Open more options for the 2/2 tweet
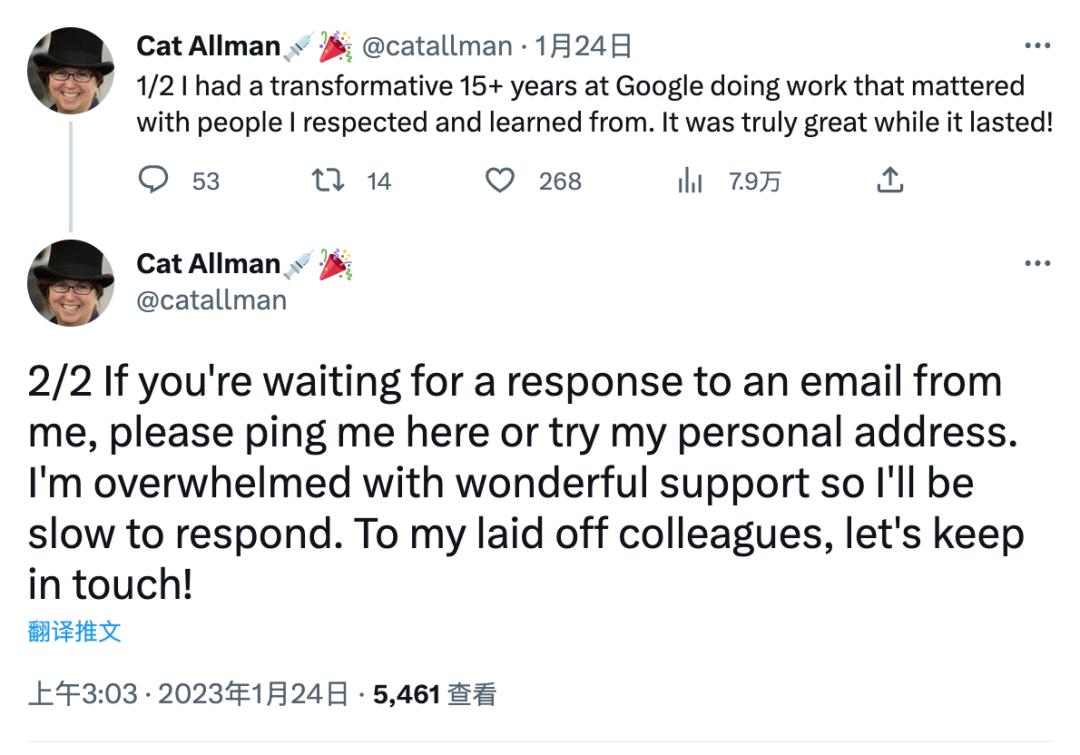Screen dimensions: 1080x755 coord(1037,263)
